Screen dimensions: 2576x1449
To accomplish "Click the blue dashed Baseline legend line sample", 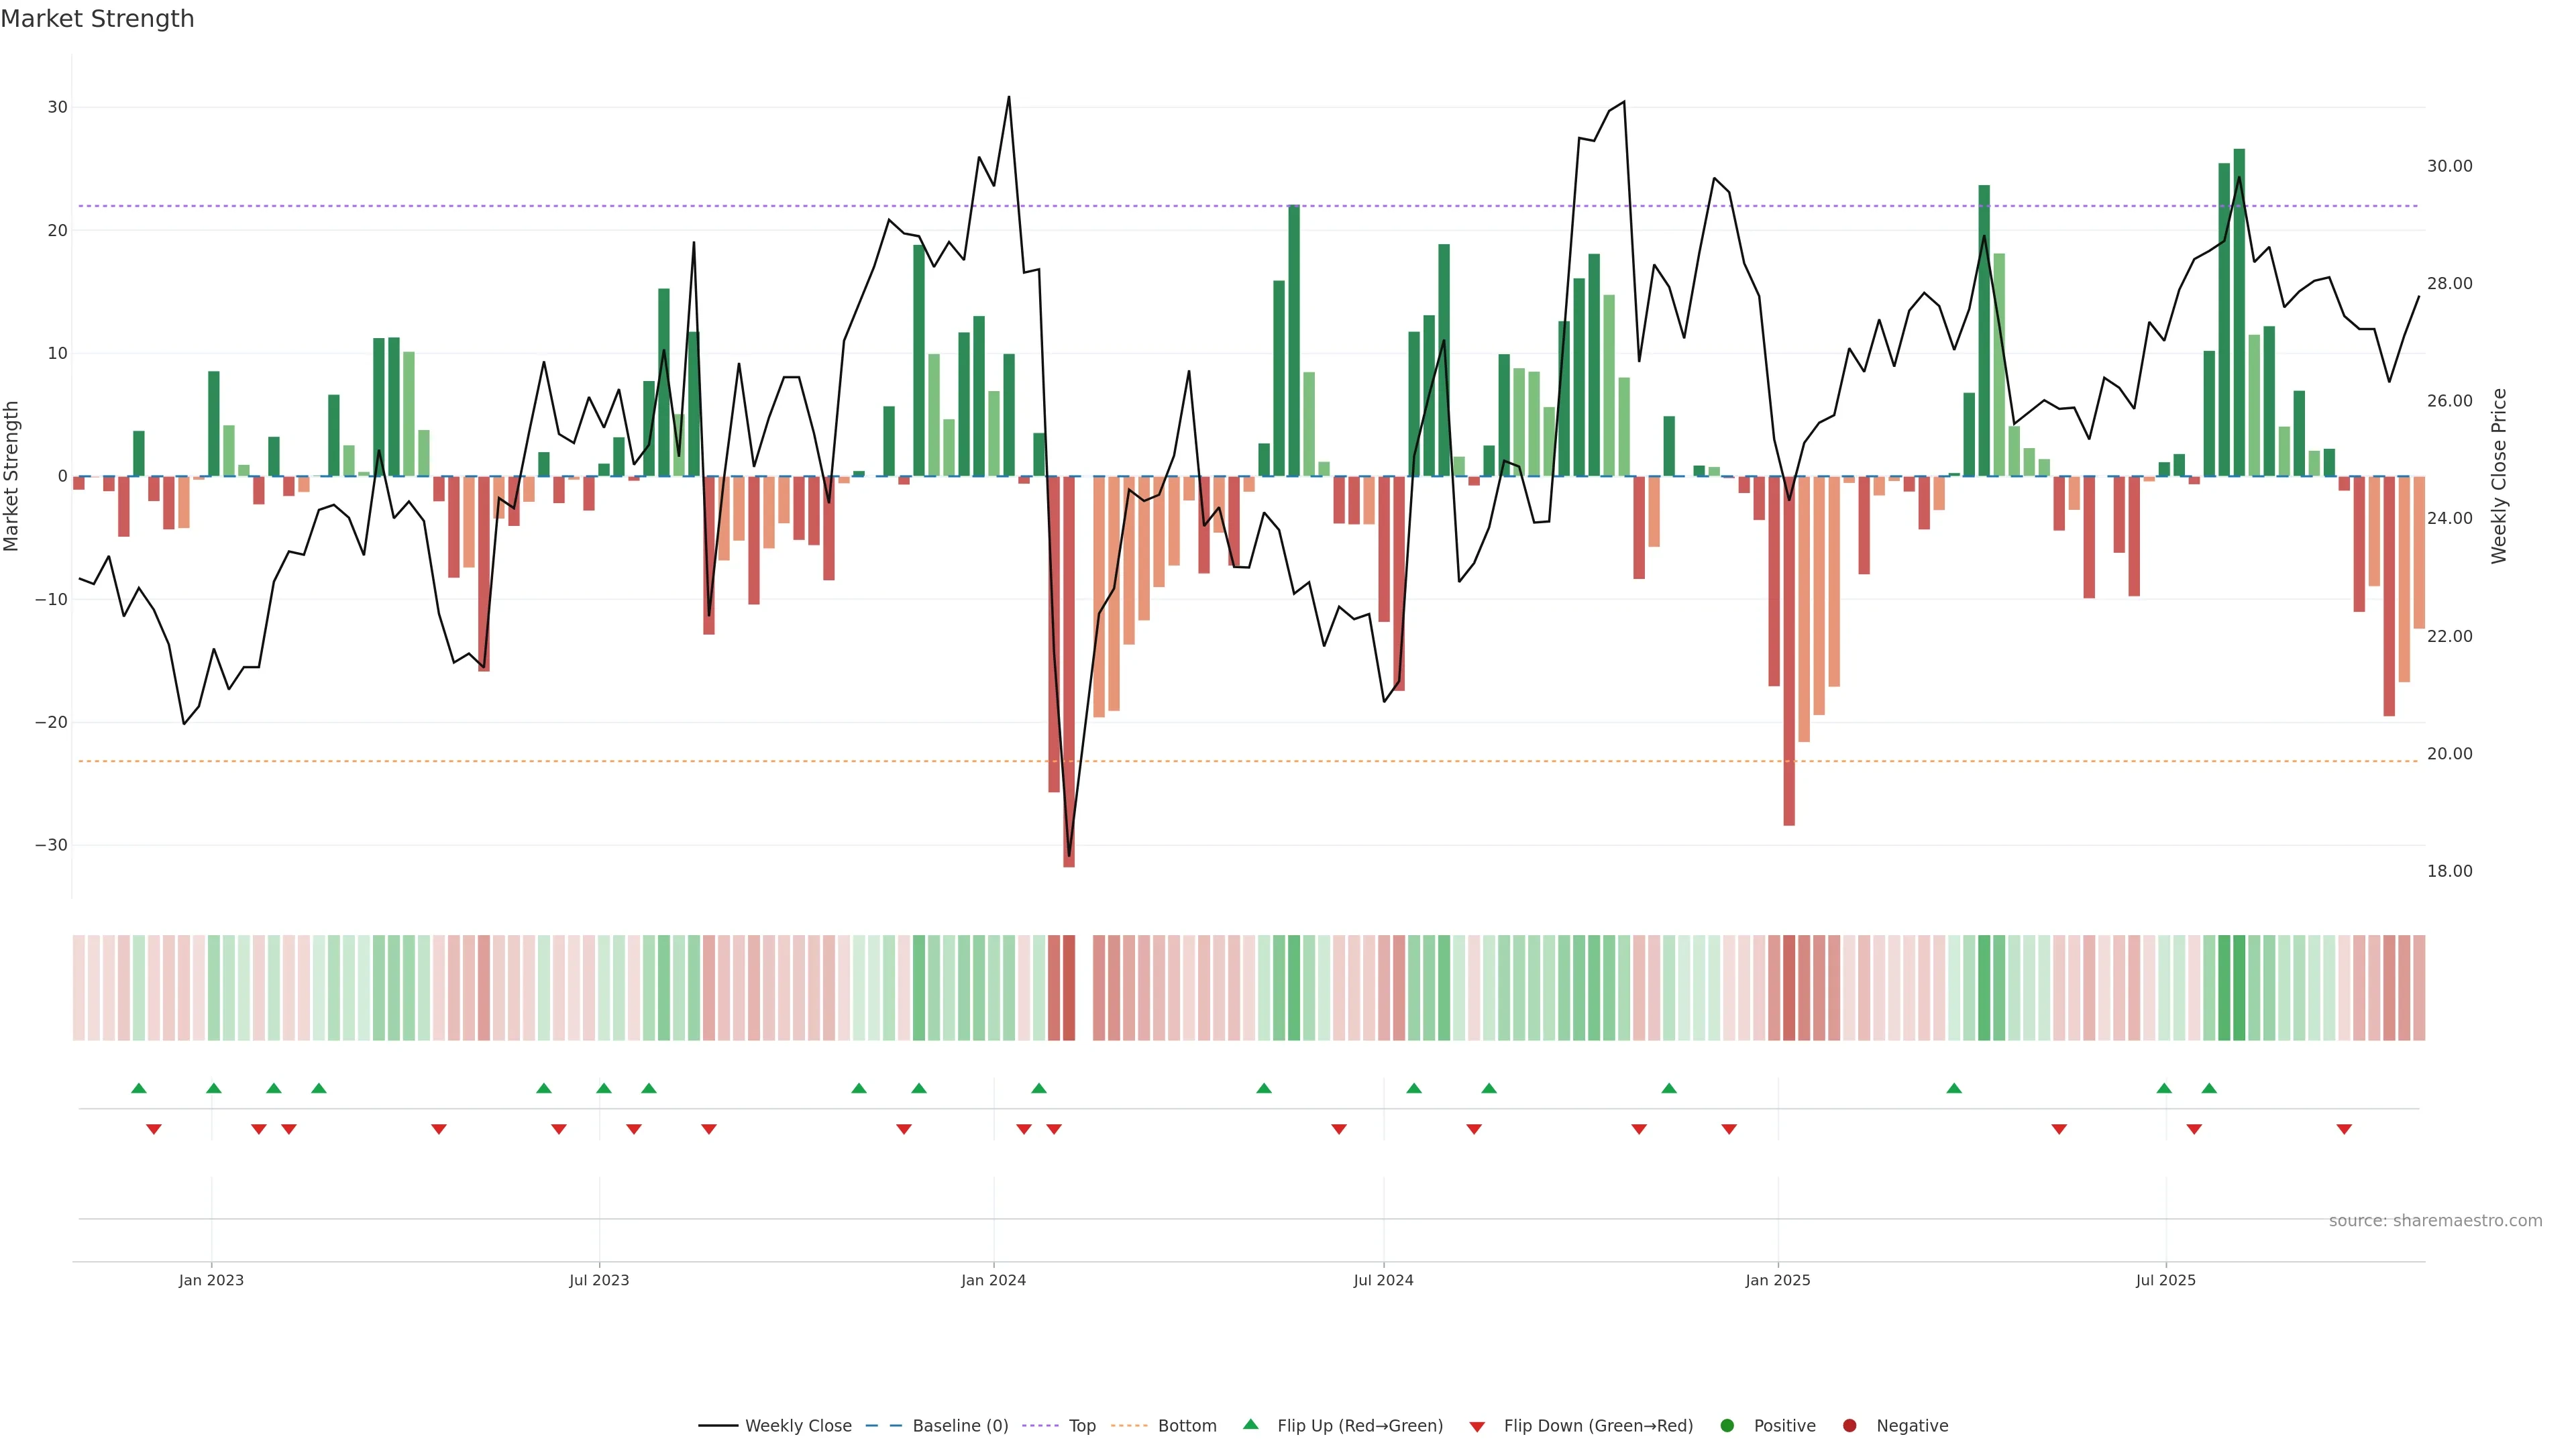I will click(883, 1425).
